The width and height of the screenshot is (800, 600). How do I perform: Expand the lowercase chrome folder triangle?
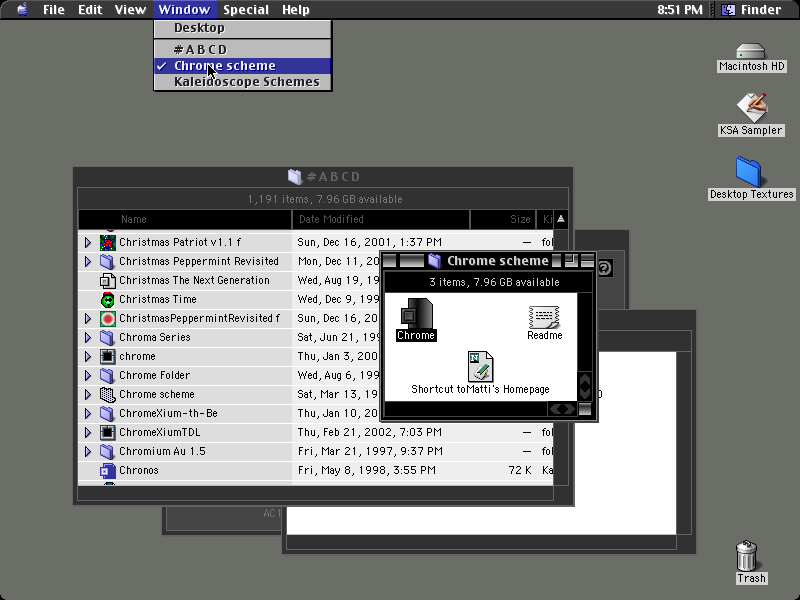[88, 356]
